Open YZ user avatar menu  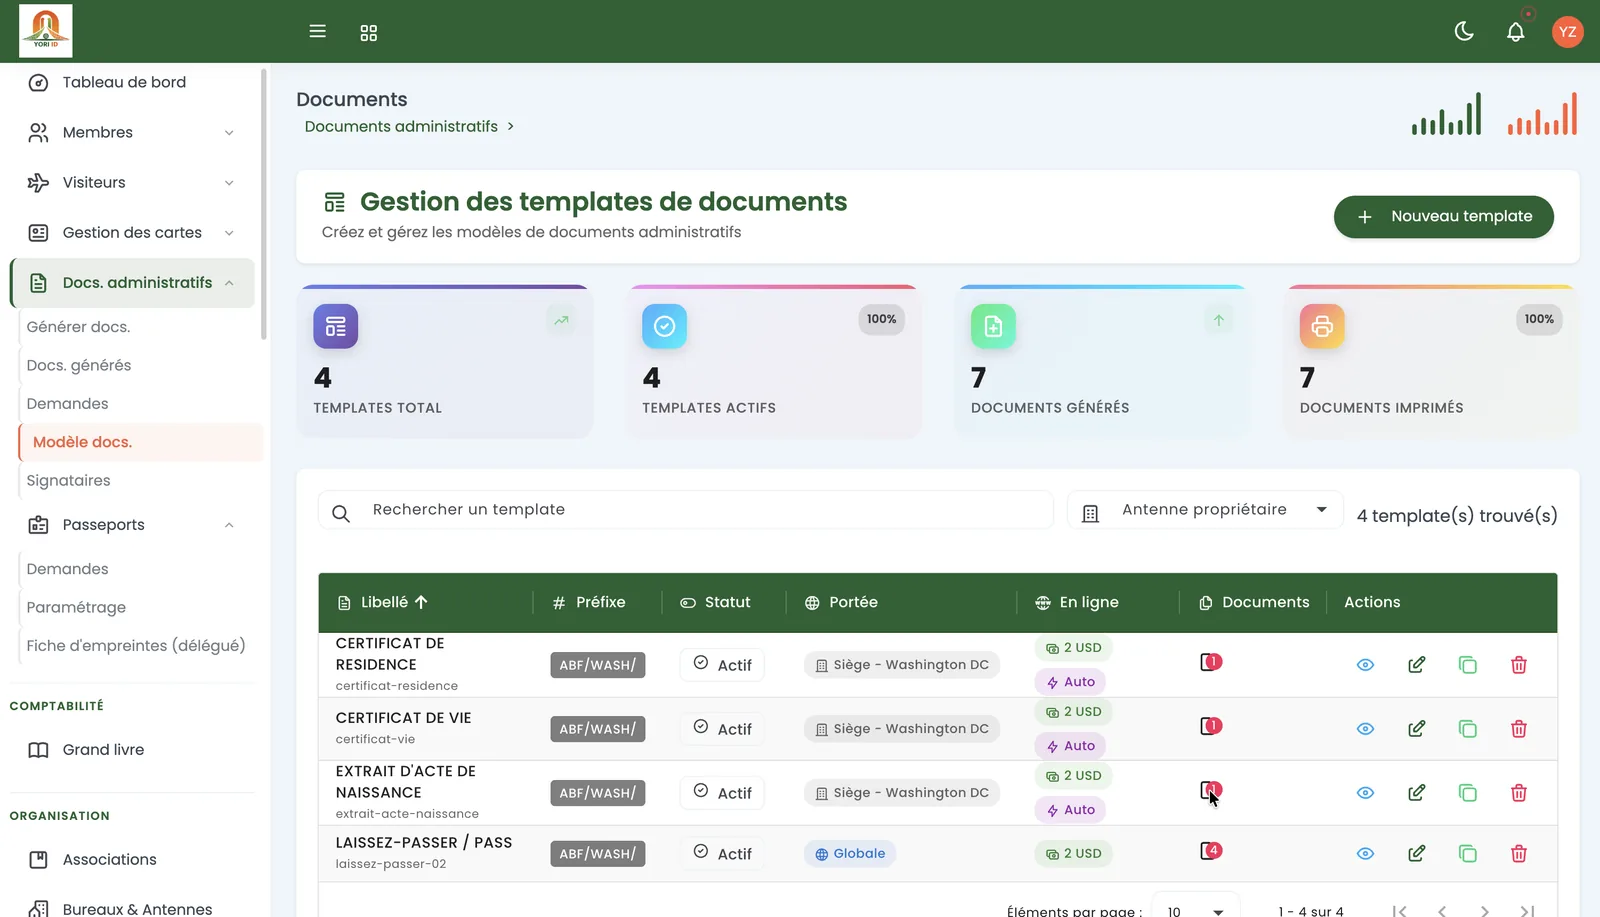point(1567,32)
